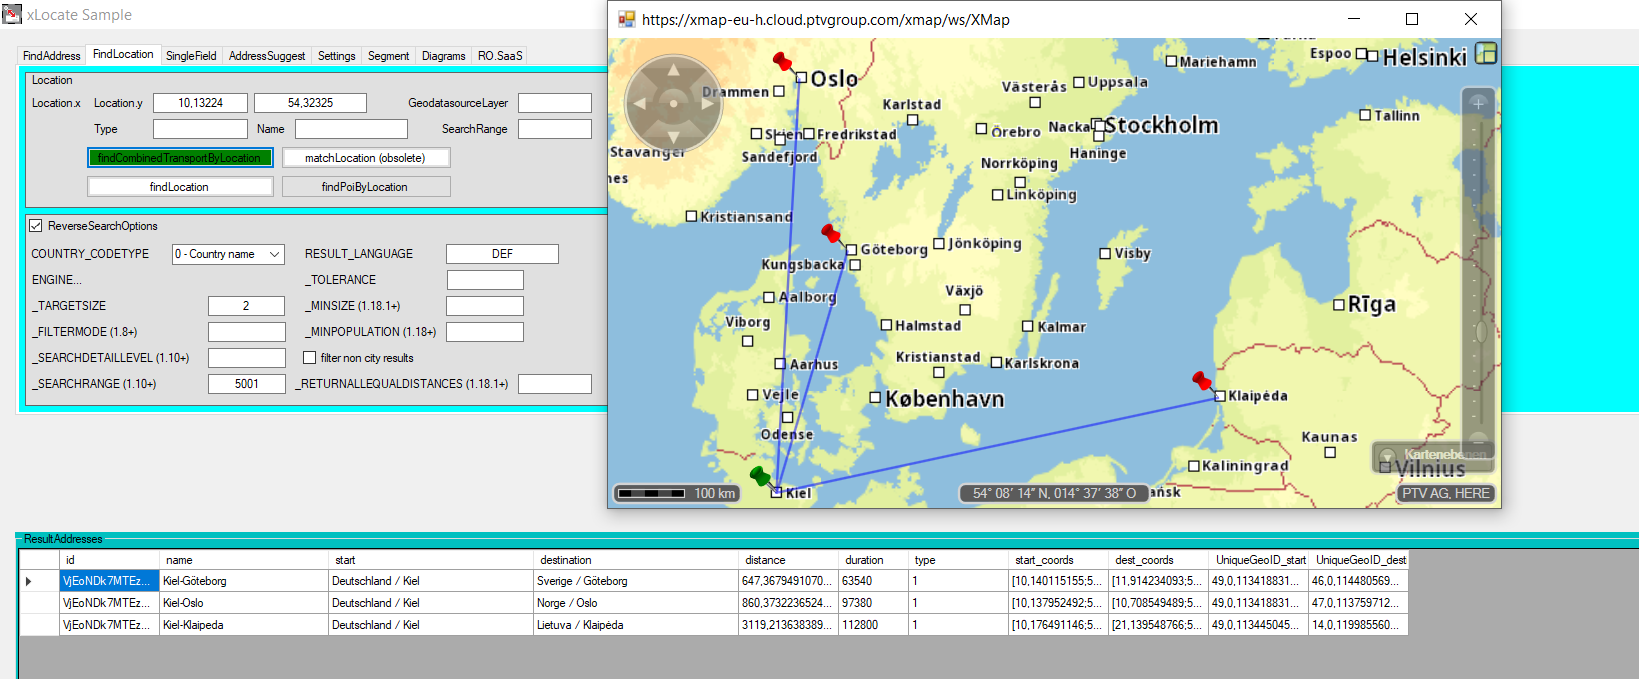Pan the map up with the navigation arrow
The height and width of the screenshot is (679, 1639).
[673, 70]
